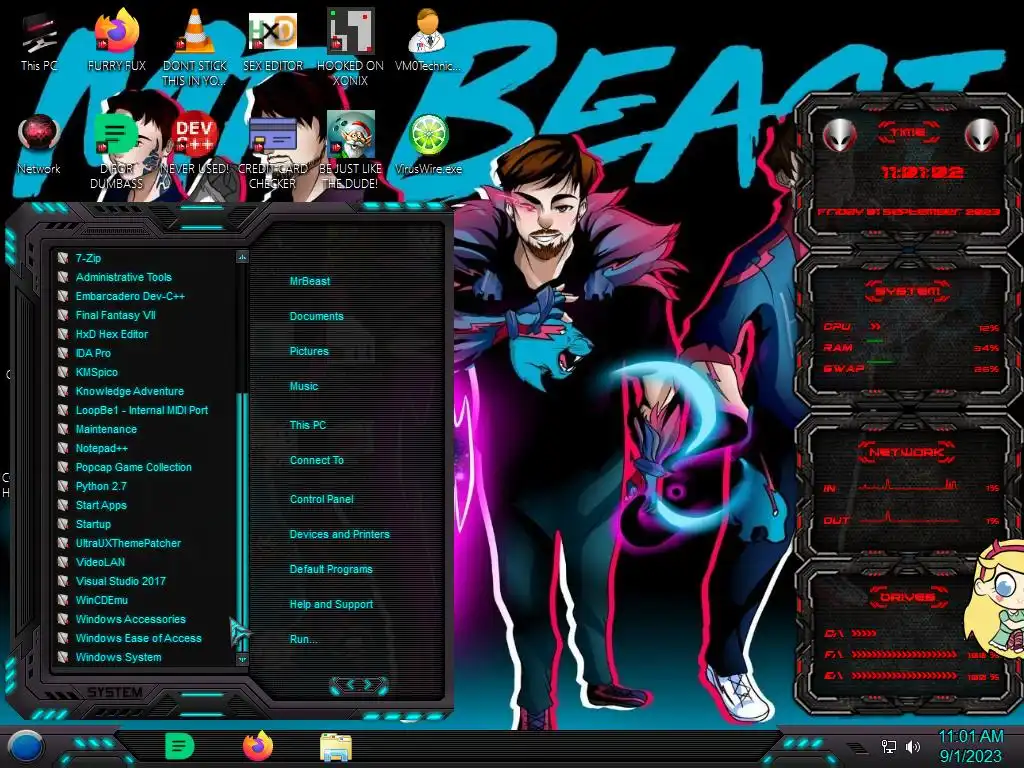1024x768 pixels.
Task: Click the folder icon beside WinCDEmu
Action: [63, 600]
